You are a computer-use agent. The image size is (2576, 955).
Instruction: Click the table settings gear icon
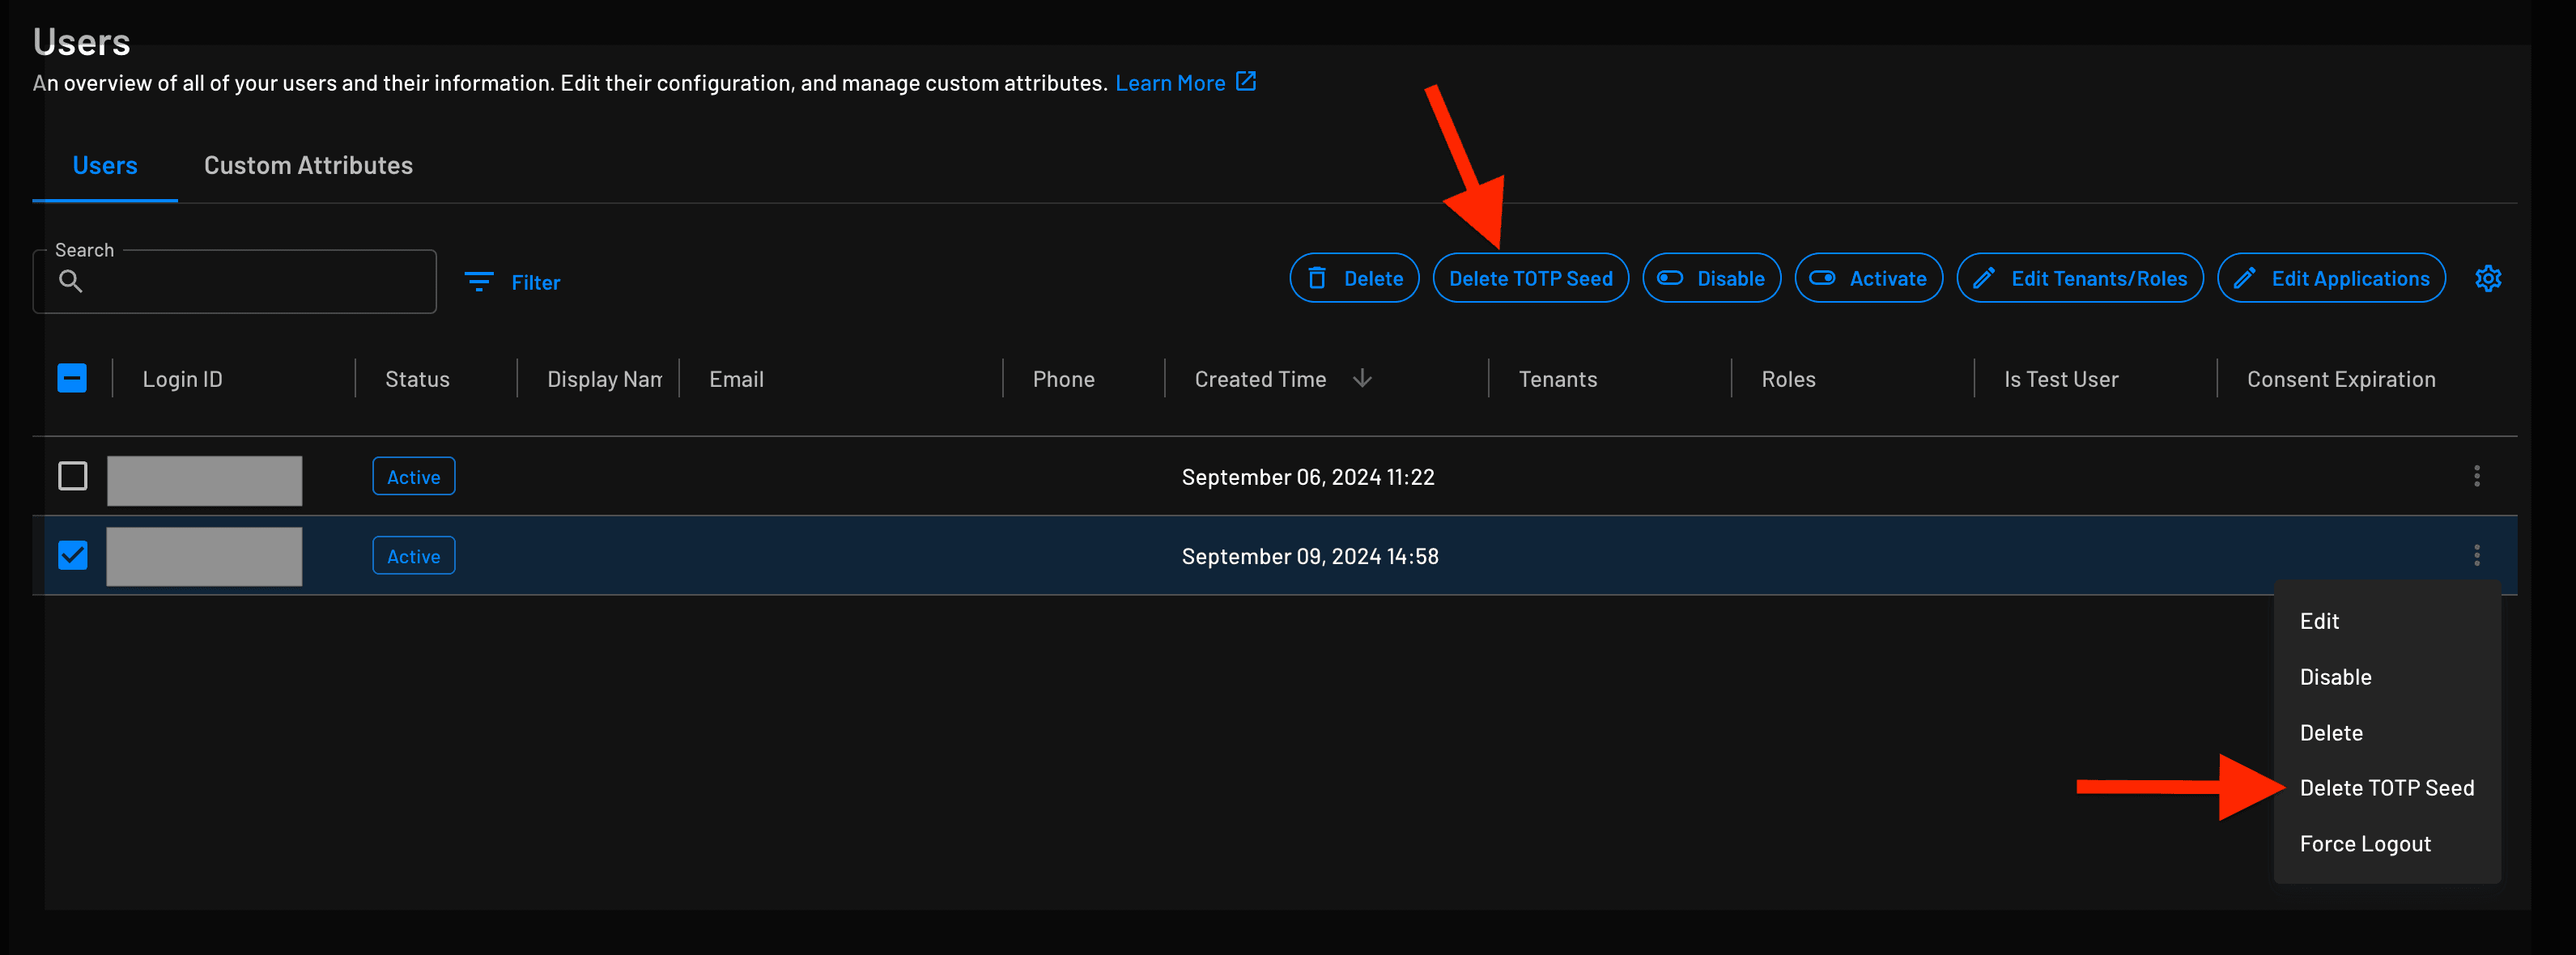[x=2488, y=278]
